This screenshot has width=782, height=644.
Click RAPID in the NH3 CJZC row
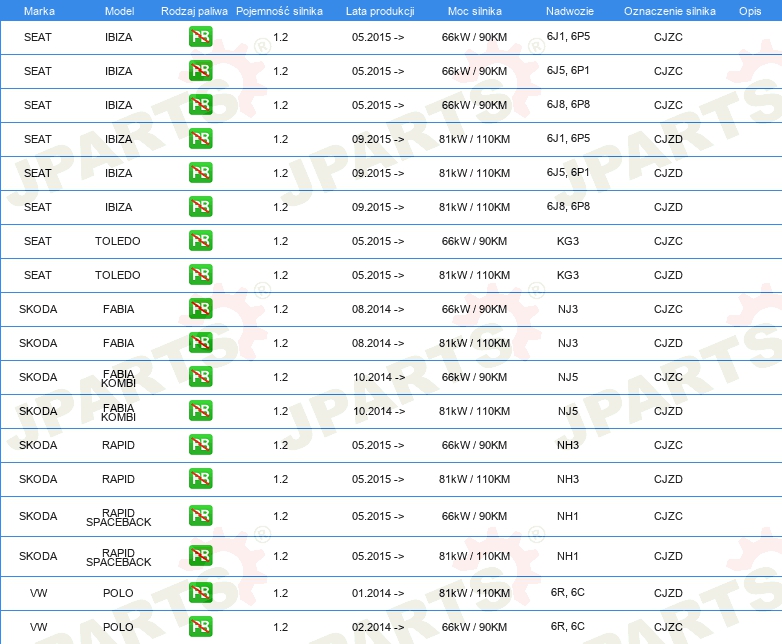(x=118, y=445)
